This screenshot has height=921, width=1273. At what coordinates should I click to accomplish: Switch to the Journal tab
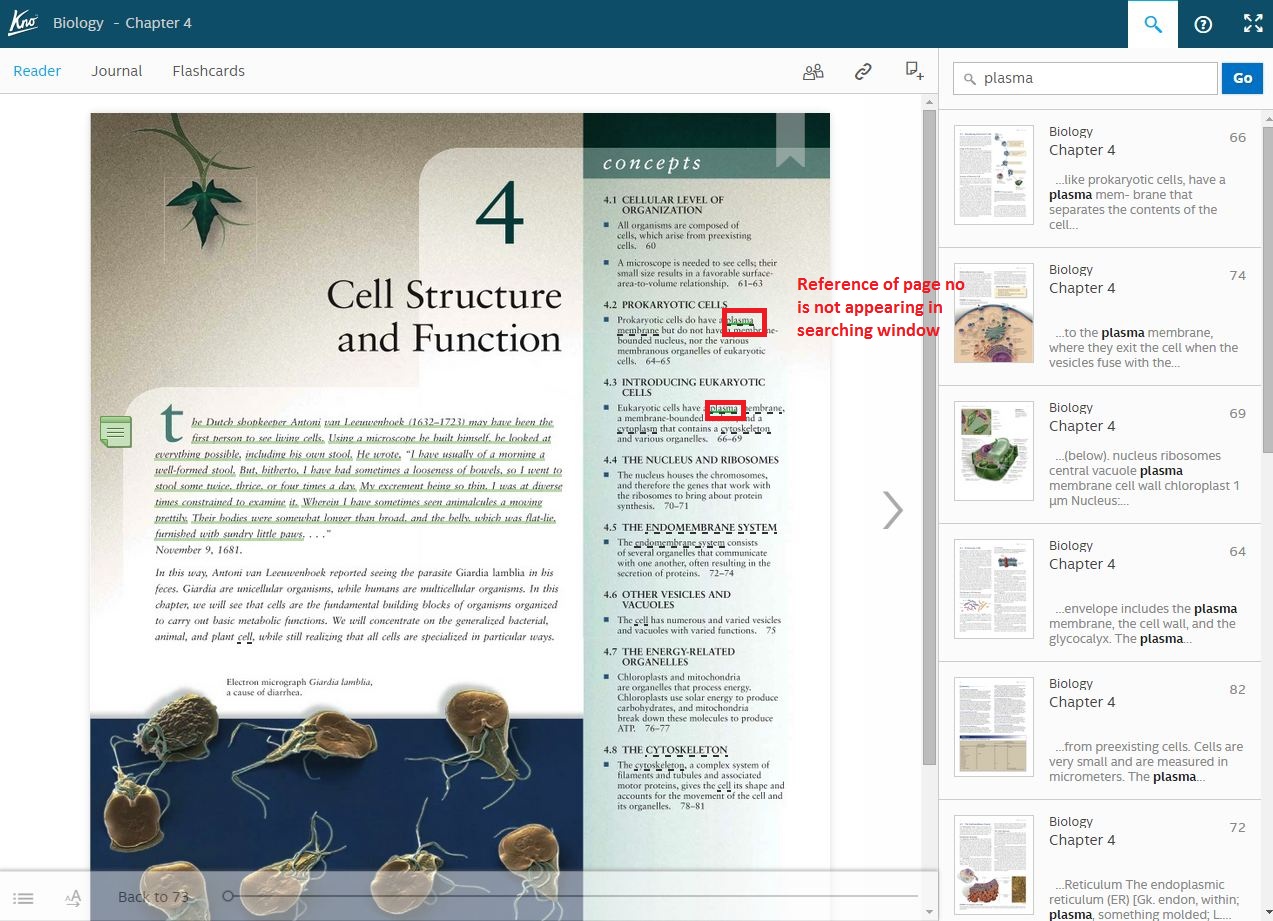117,71
